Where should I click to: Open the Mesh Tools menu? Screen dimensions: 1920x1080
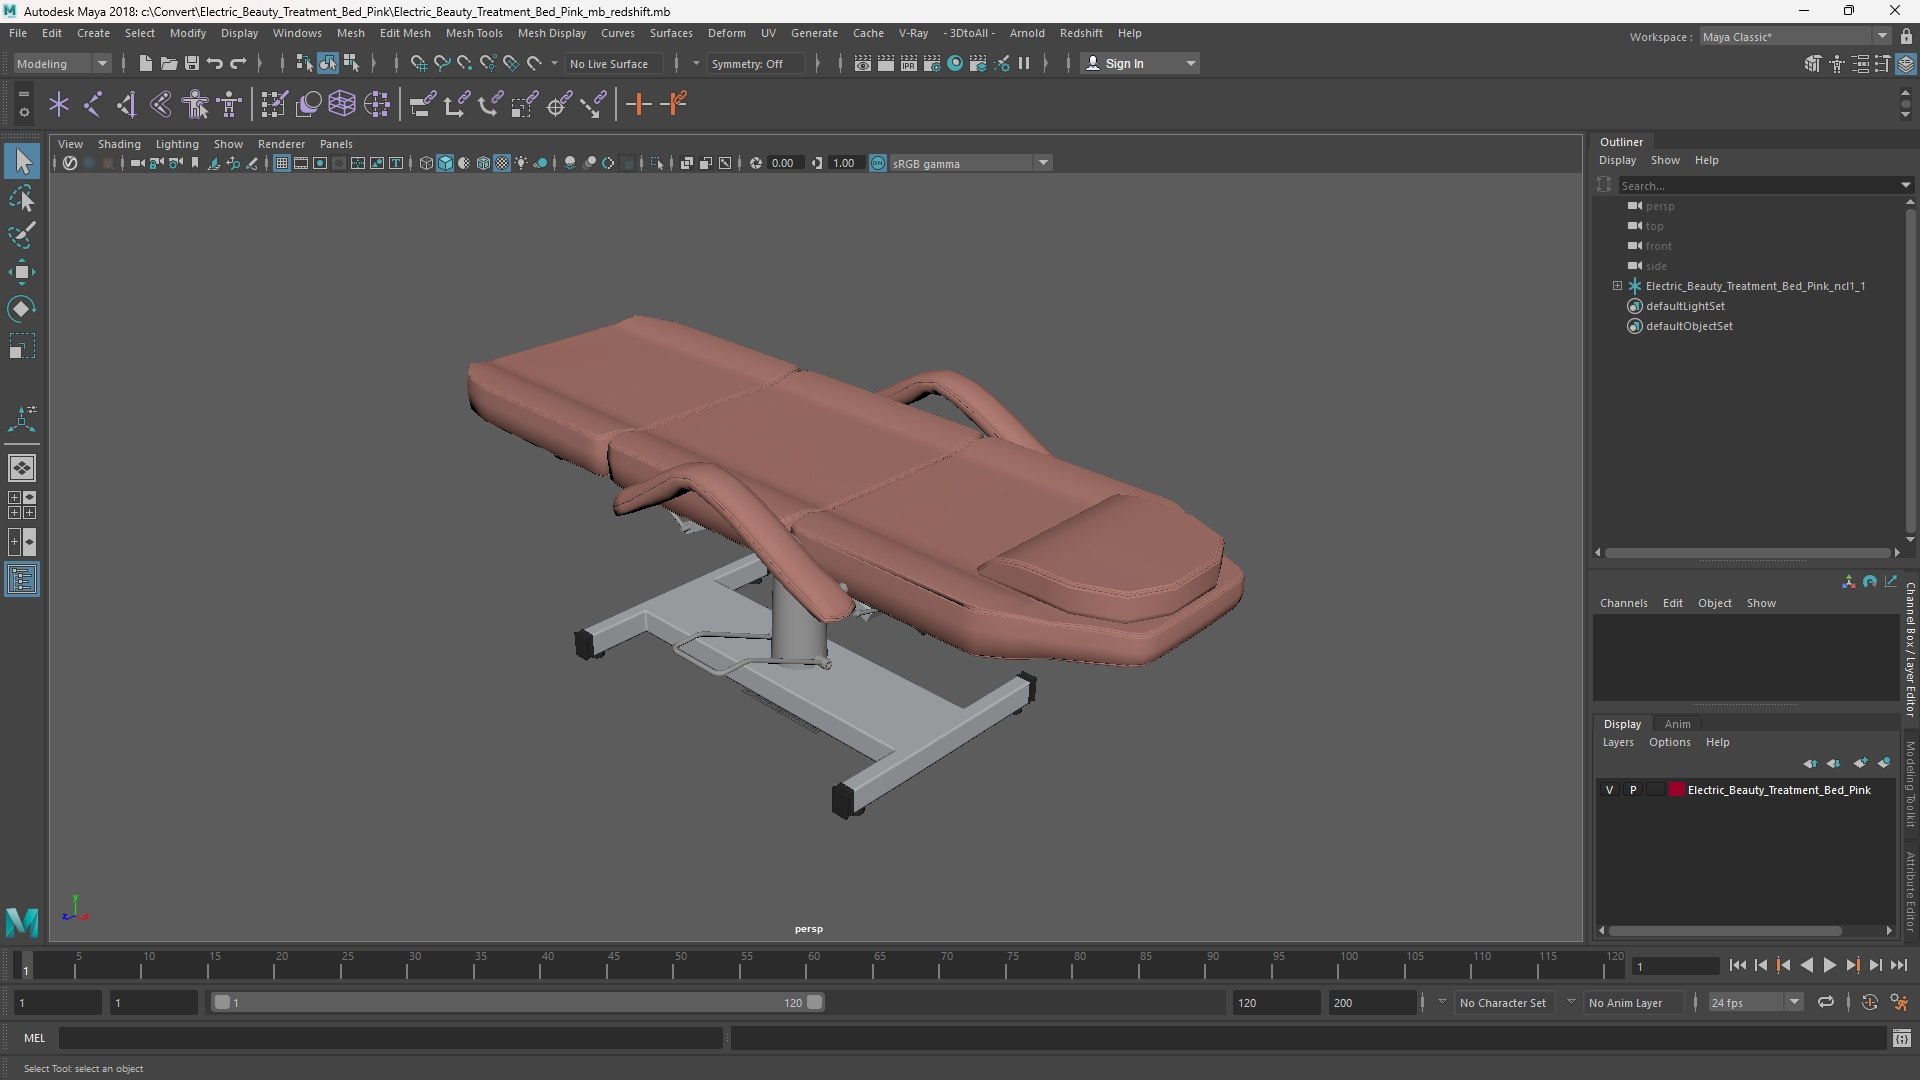(x=473, y=33)
